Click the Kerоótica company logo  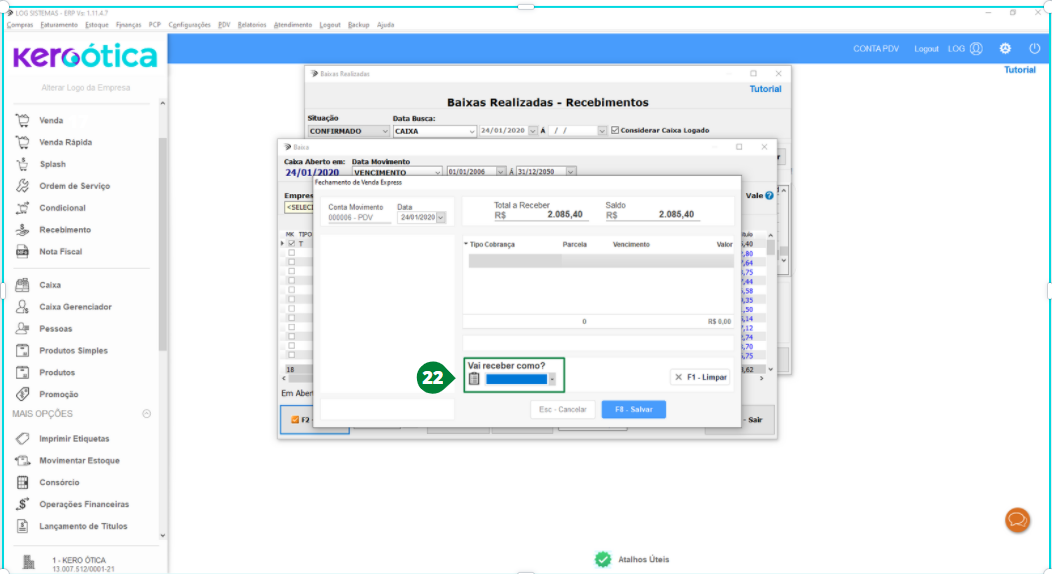coord(85,56)
